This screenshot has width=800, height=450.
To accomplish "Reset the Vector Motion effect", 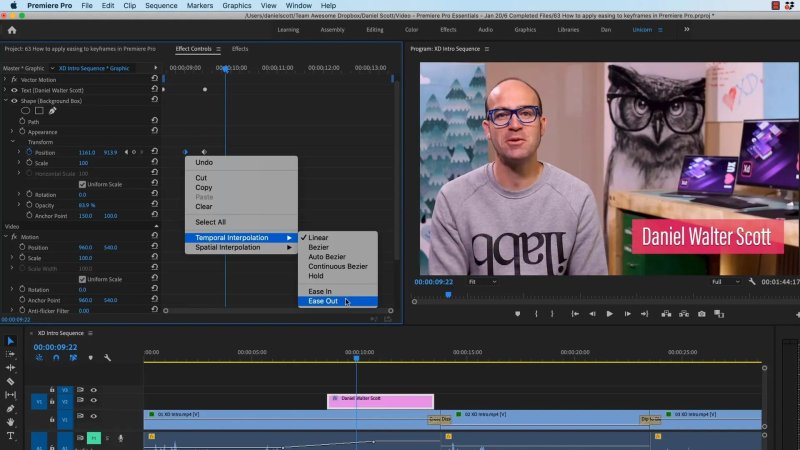I will [x=155, y=79].
